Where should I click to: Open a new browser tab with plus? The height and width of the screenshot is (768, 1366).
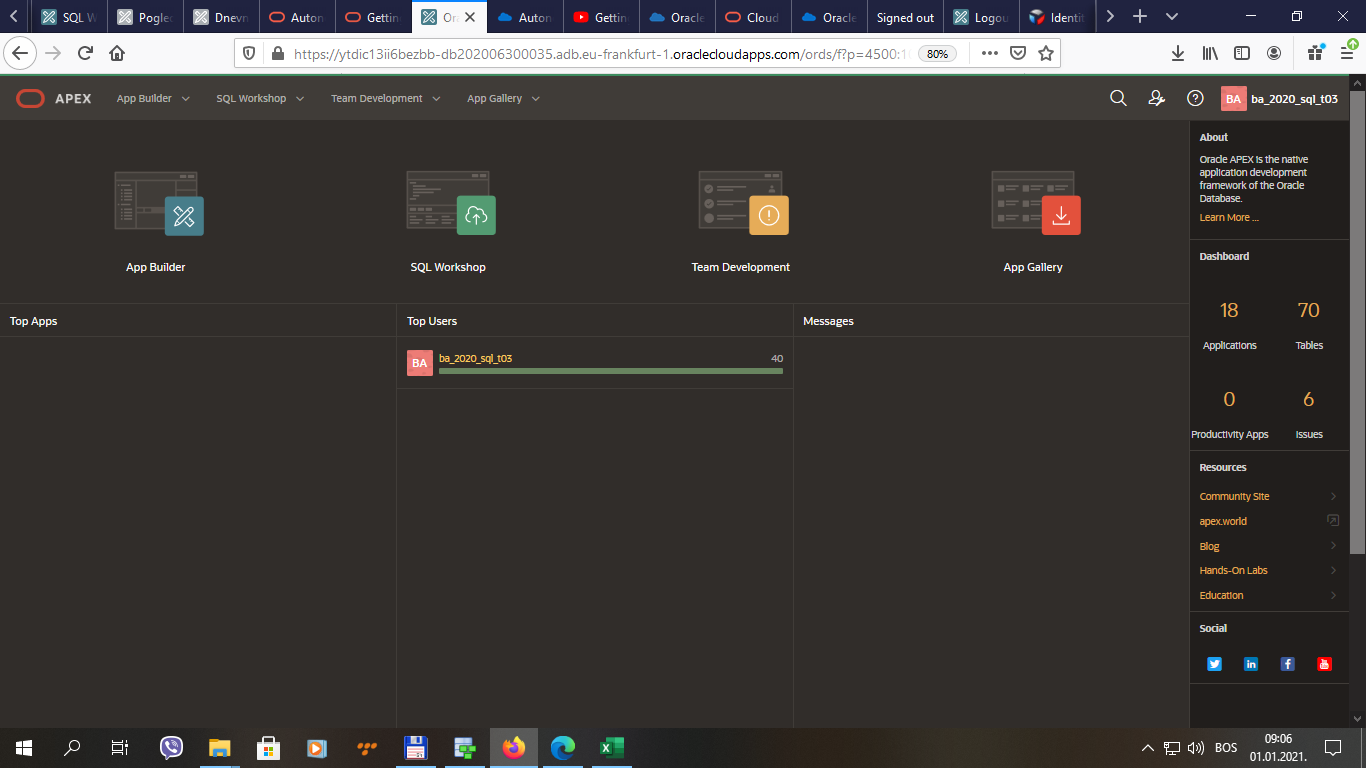point(1139,17)
